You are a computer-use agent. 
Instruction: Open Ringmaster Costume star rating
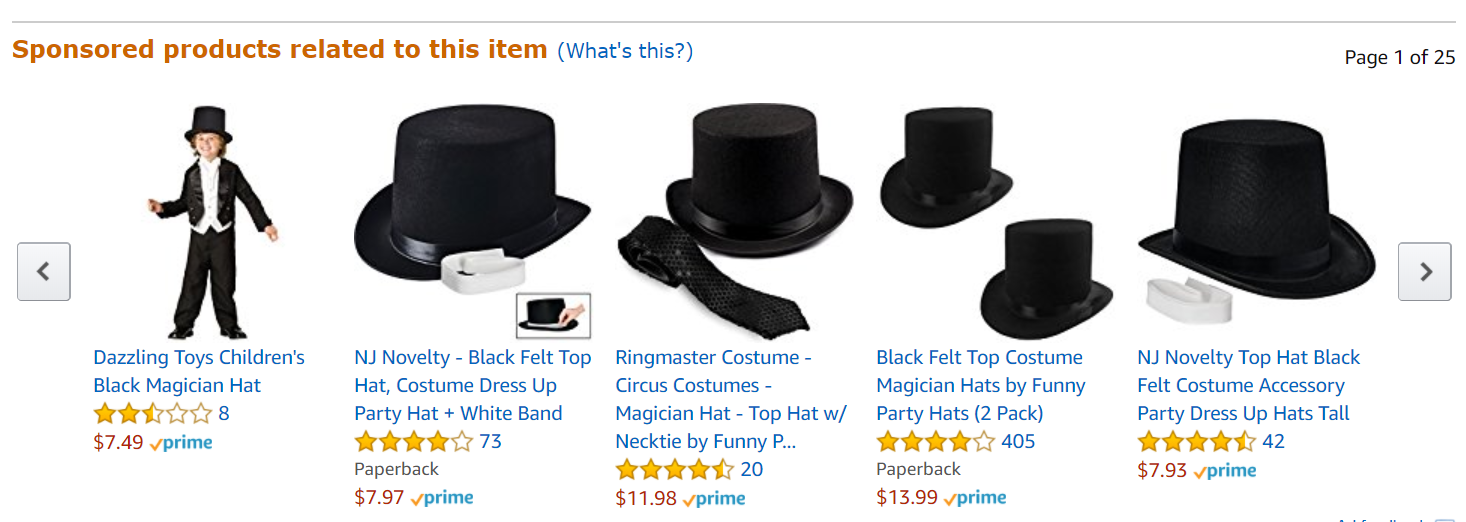[675, 469]
